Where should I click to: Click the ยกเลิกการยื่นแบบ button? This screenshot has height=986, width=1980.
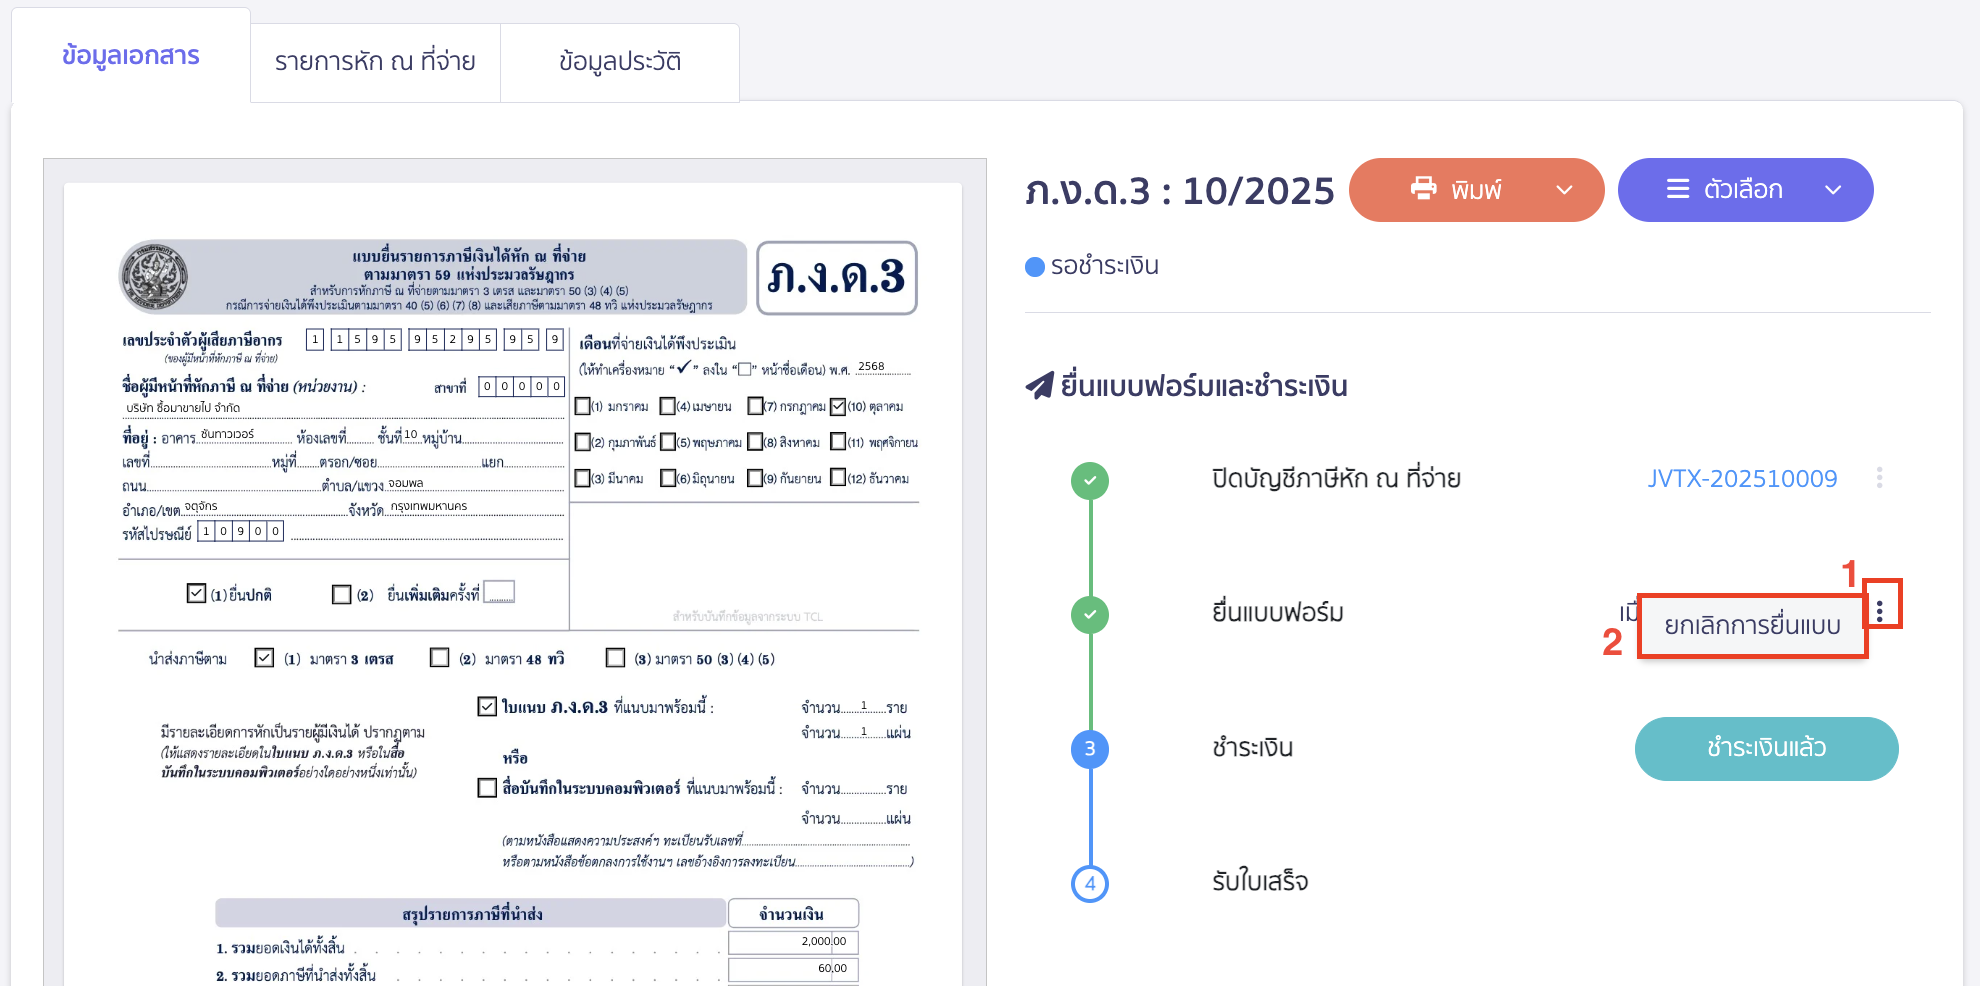(x=1752, y=625)
